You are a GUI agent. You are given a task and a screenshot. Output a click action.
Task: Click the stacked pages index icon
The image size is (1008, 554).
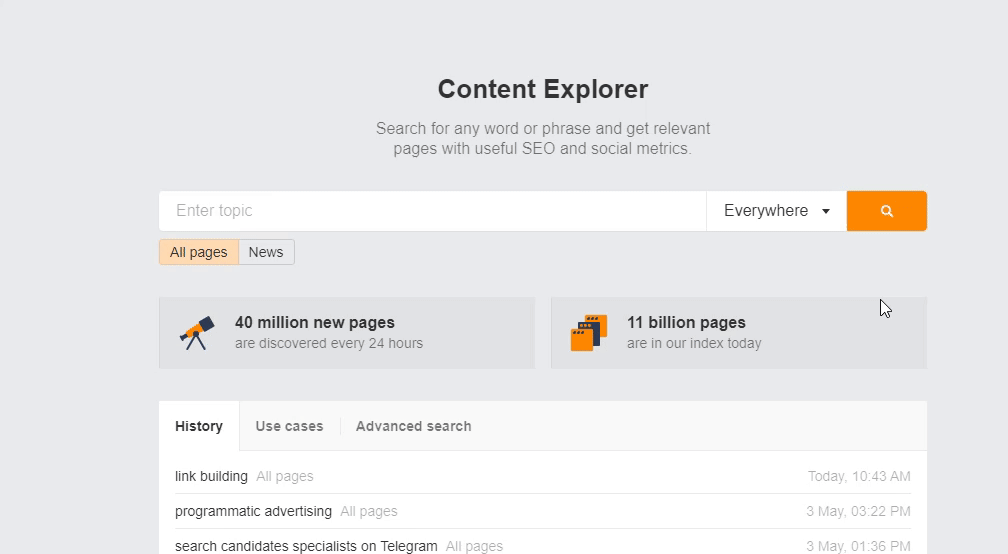tap(589, 333)
